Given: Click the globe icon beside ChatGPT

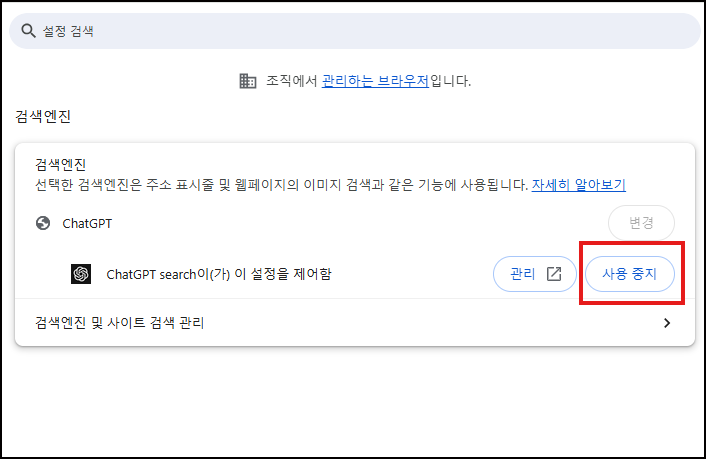Looking at the screenshot, I should [43, 223].
